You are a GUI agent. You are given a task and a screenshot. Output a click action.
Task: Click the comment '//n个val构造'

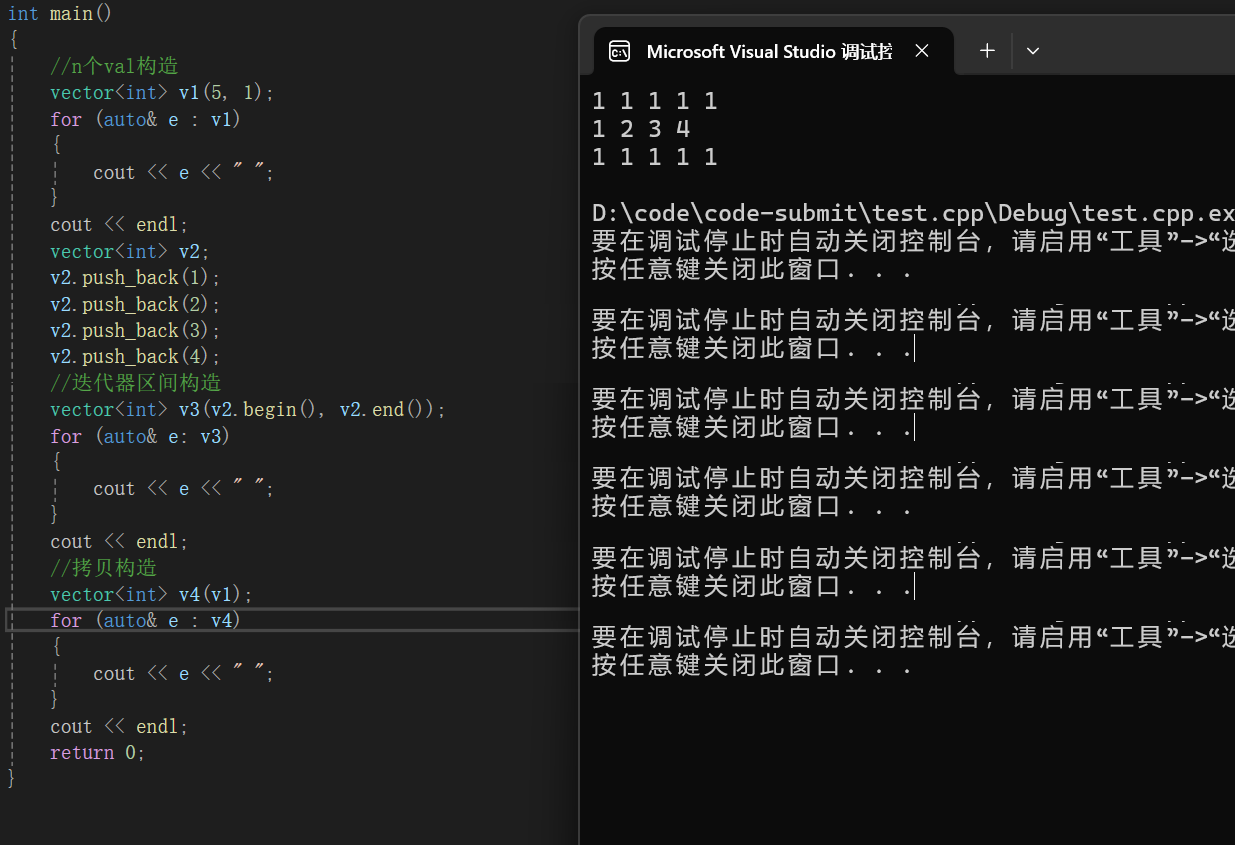point(114,66)
